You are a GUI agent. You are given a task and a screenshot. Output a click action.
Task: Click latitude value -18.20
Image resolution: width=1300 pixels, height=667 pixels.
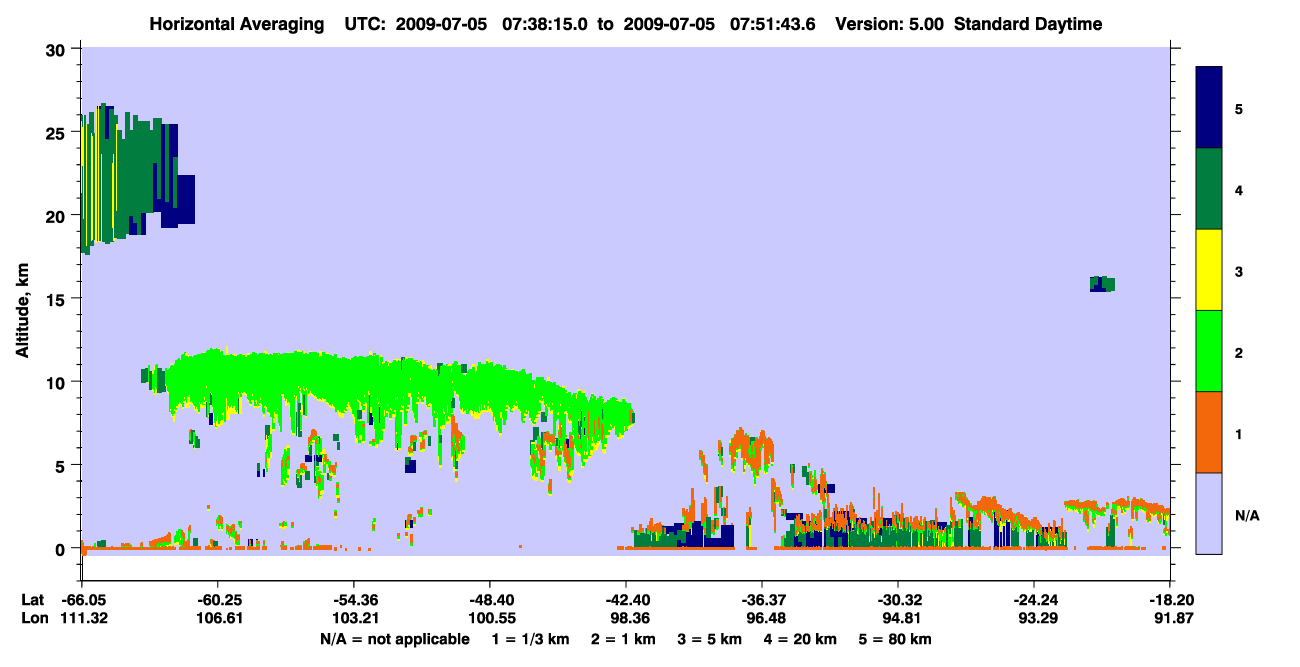[x=1170, y=600]
